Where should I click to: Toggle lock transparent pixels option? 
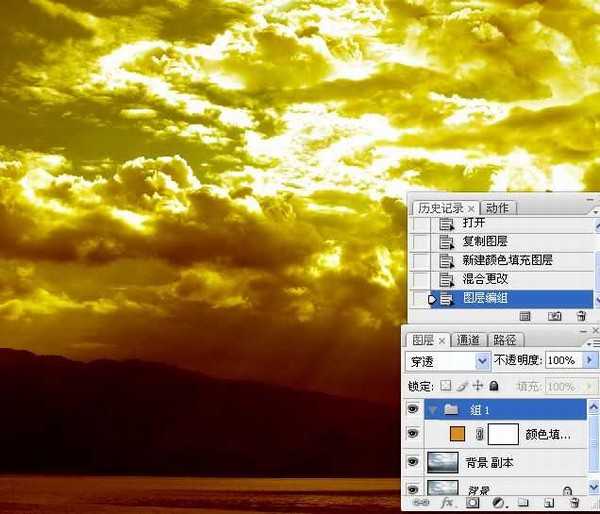tap(446, 386)
